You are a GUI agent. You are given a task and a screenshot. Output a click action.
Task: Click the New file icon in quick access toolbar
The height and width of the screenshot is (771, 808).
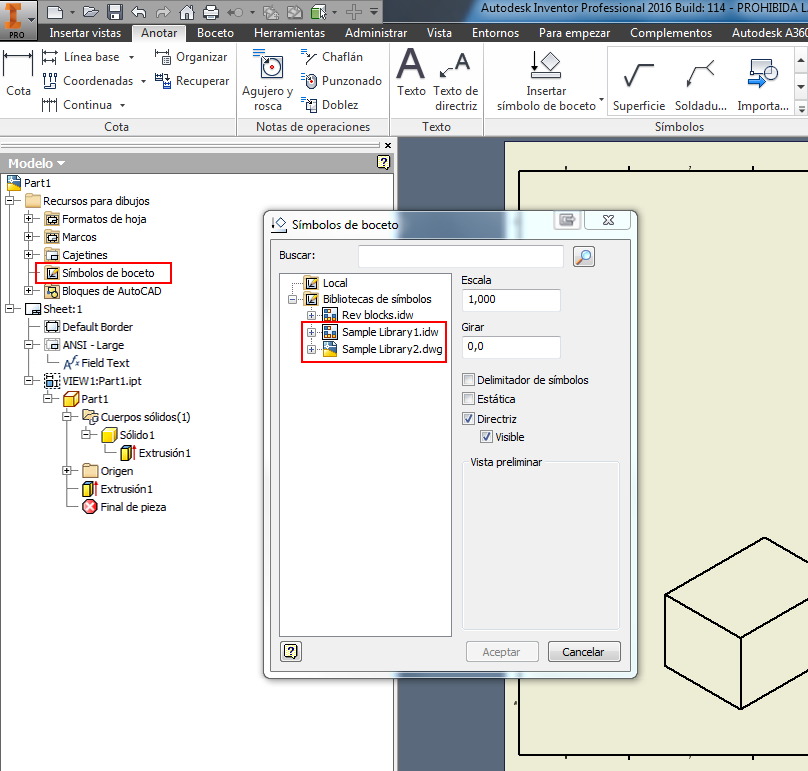coord(55,11)
